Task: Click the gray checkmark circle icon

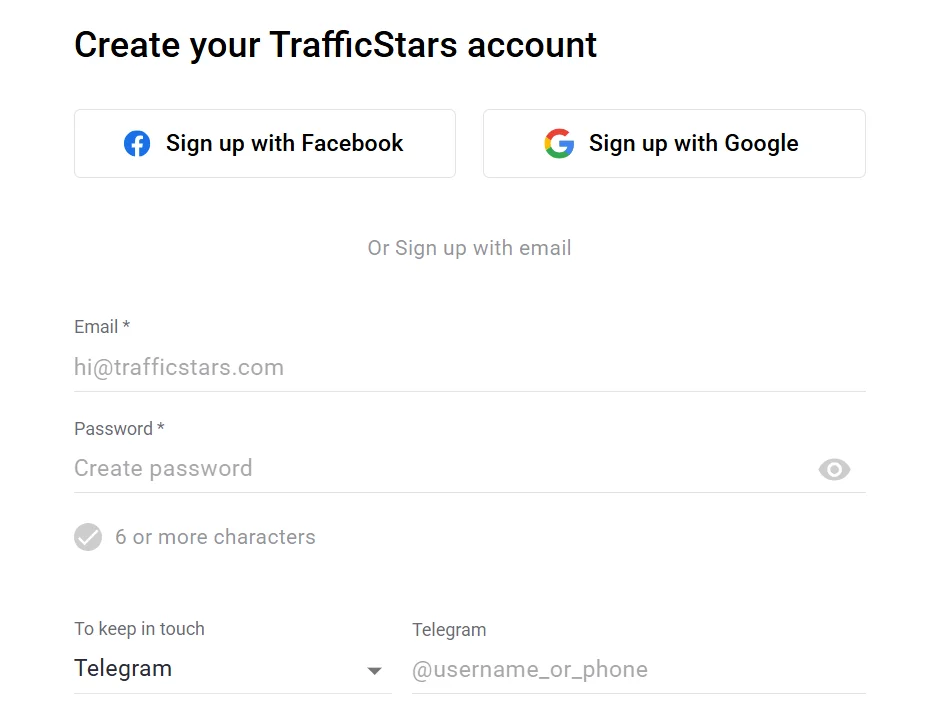Action: (x=88, y=537)
